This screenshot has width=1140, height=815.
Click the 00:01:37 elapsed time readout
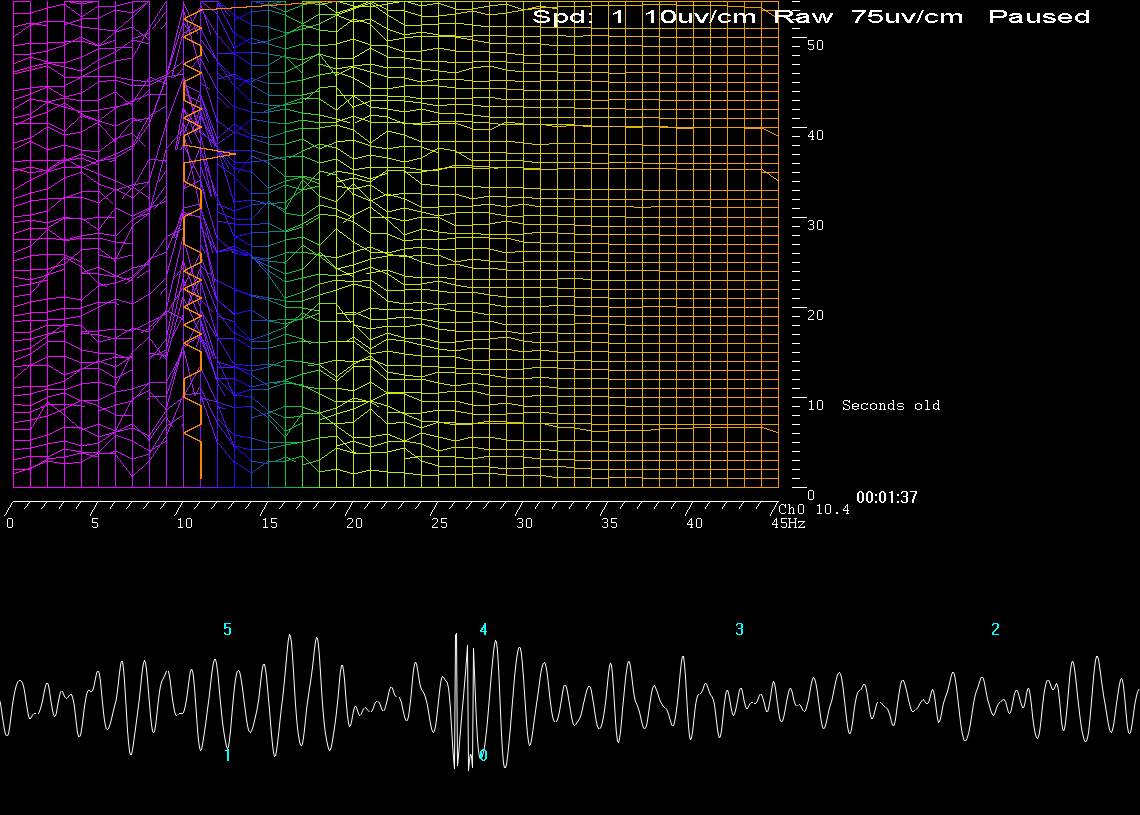click(x=886, y=497)
